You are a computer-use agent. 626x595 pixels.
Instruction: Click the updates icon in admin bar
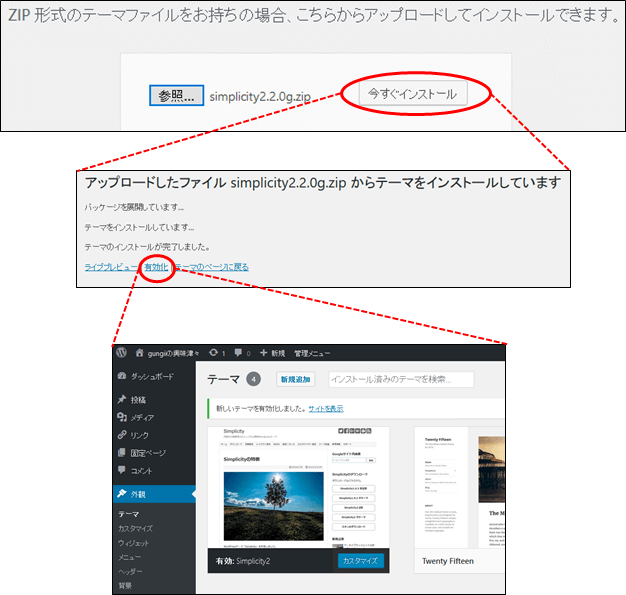(214, 353)
